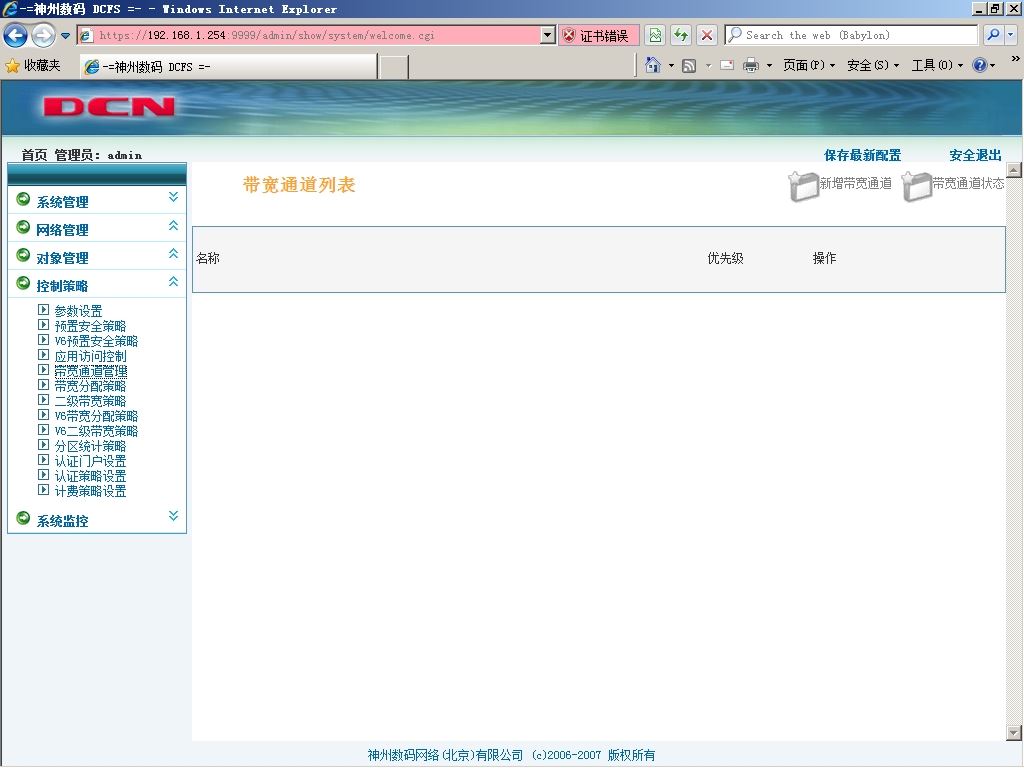Click the read mail icon
This screenshot has height=768, width=1024.
[727, 65]
